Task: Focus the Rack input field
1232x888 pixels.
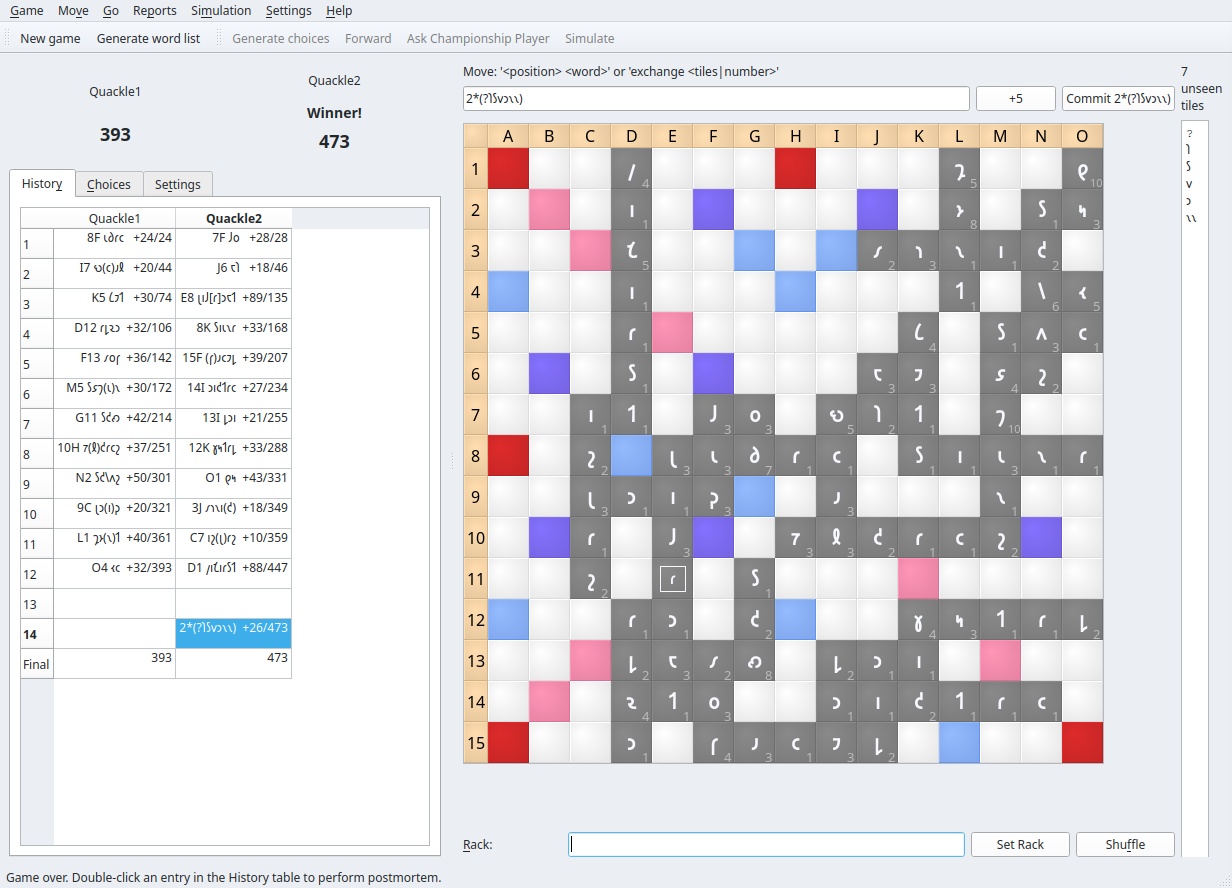Action: coord(766,845)
